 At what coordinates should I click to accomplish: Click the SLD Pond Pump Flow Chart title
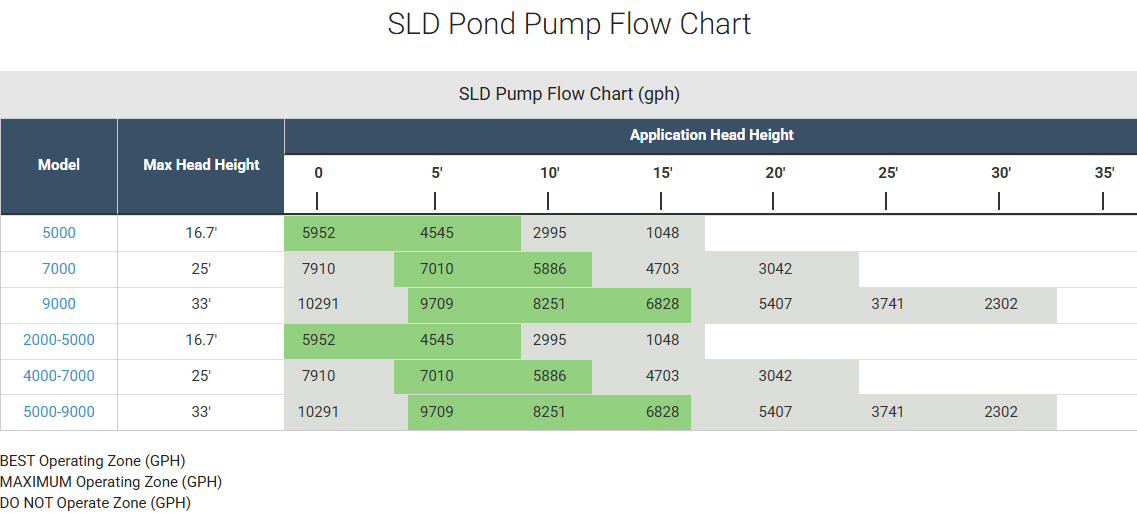coord(569,24)
